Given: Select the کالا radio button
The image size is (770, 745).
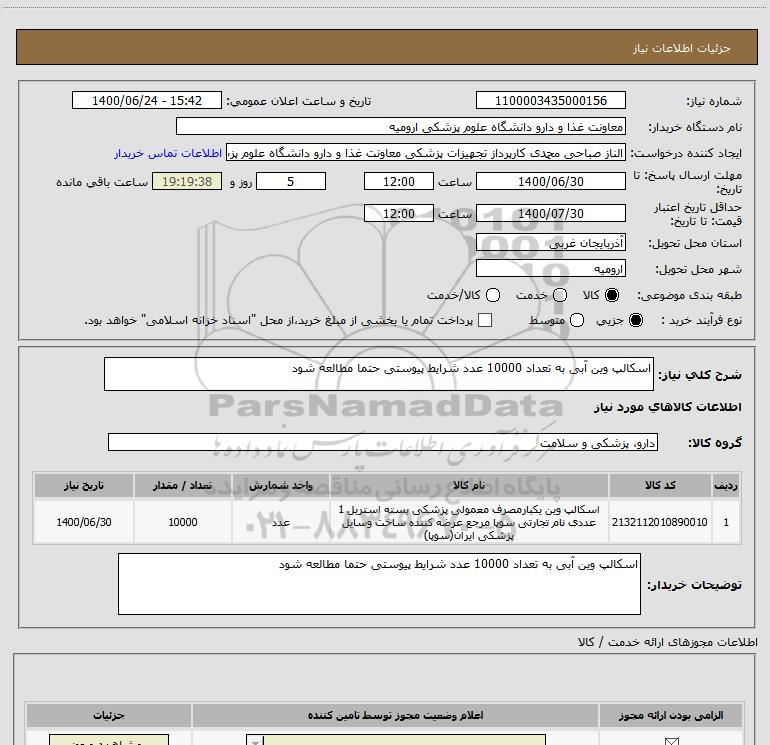Looking at the screenshot, I should pyautogui.click(x=614, y=295).
